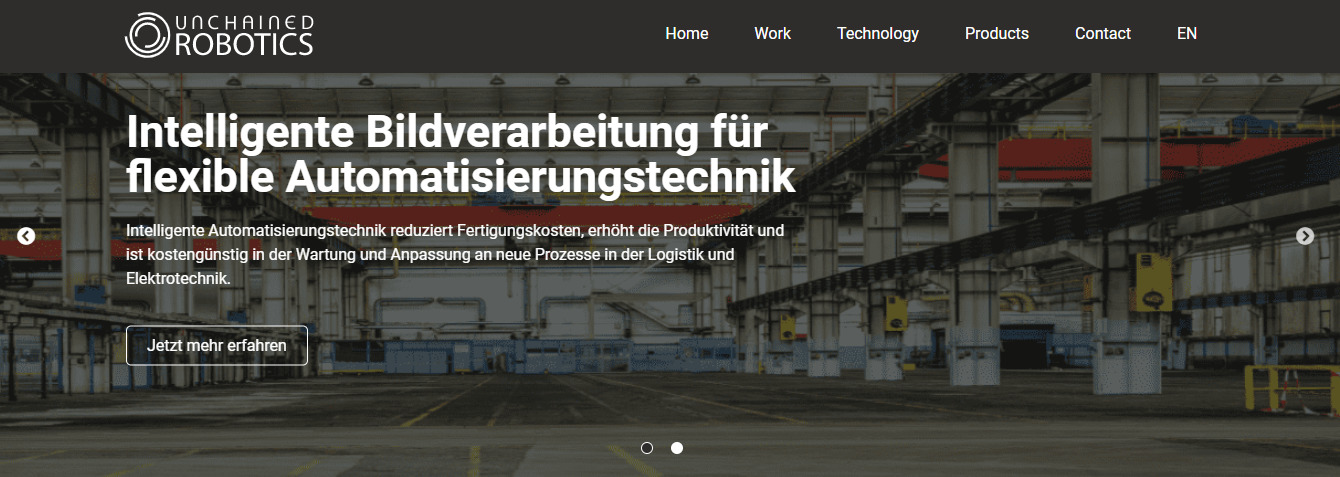Select the first carousel dot indicator
The image size is (1340, 477).
(647, 448)
